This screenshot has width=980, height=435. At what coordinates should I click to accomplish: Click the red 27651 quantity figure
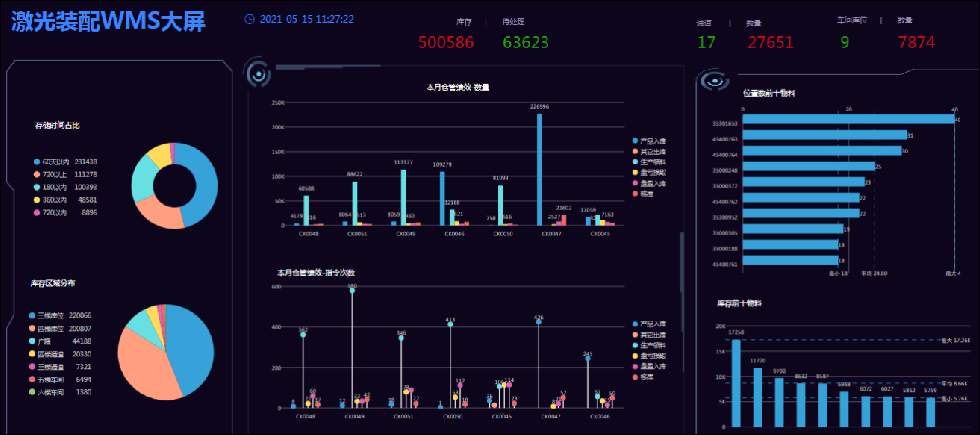pyautogui.click(x=771, y=42)
